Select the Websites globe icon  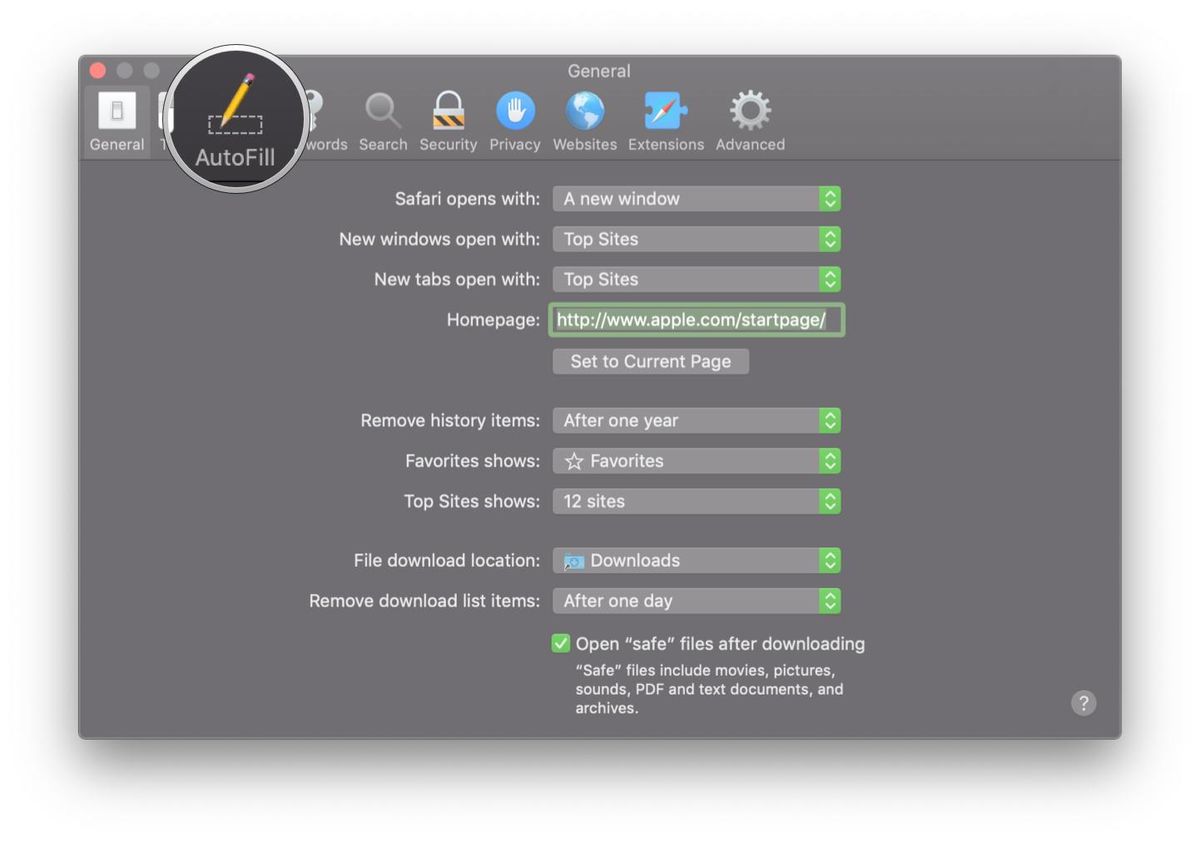pos(584,113)
